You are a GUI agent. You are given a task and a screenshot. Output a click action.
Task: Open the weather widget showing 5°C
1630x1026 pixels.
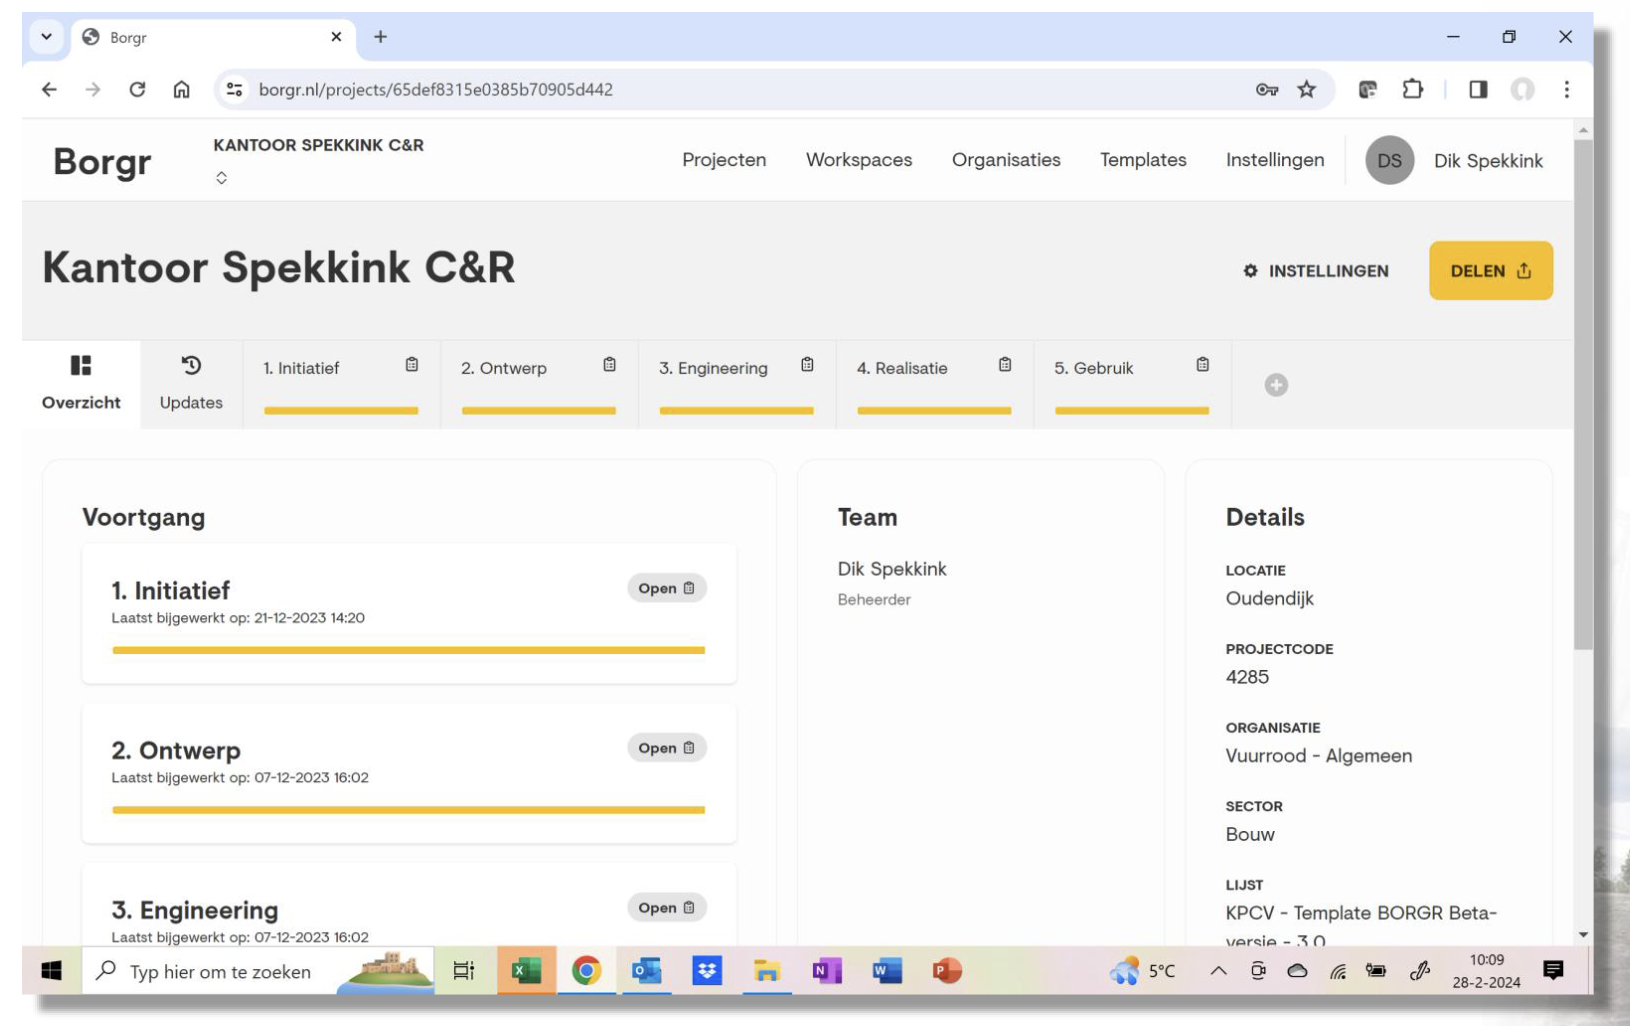click(x=1142, y=970)
